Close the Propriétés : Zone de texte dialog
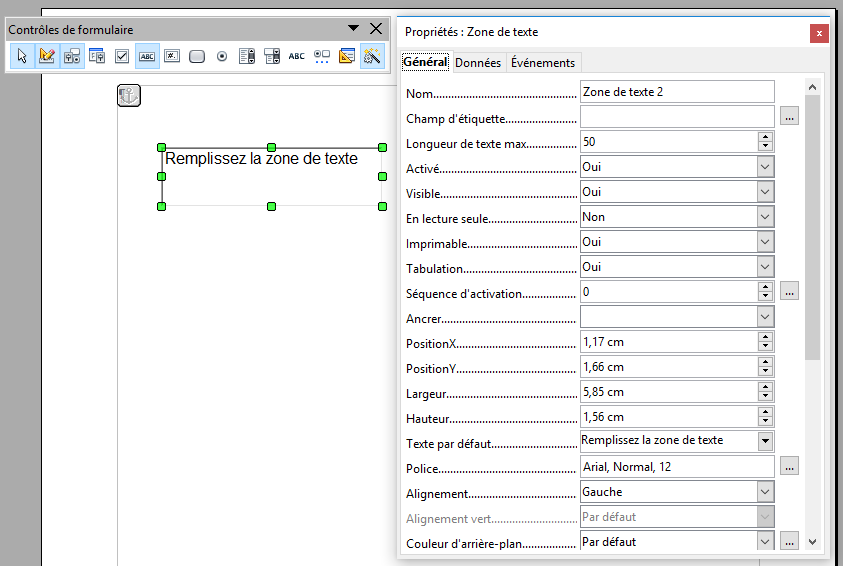 (x=819, y=33)
